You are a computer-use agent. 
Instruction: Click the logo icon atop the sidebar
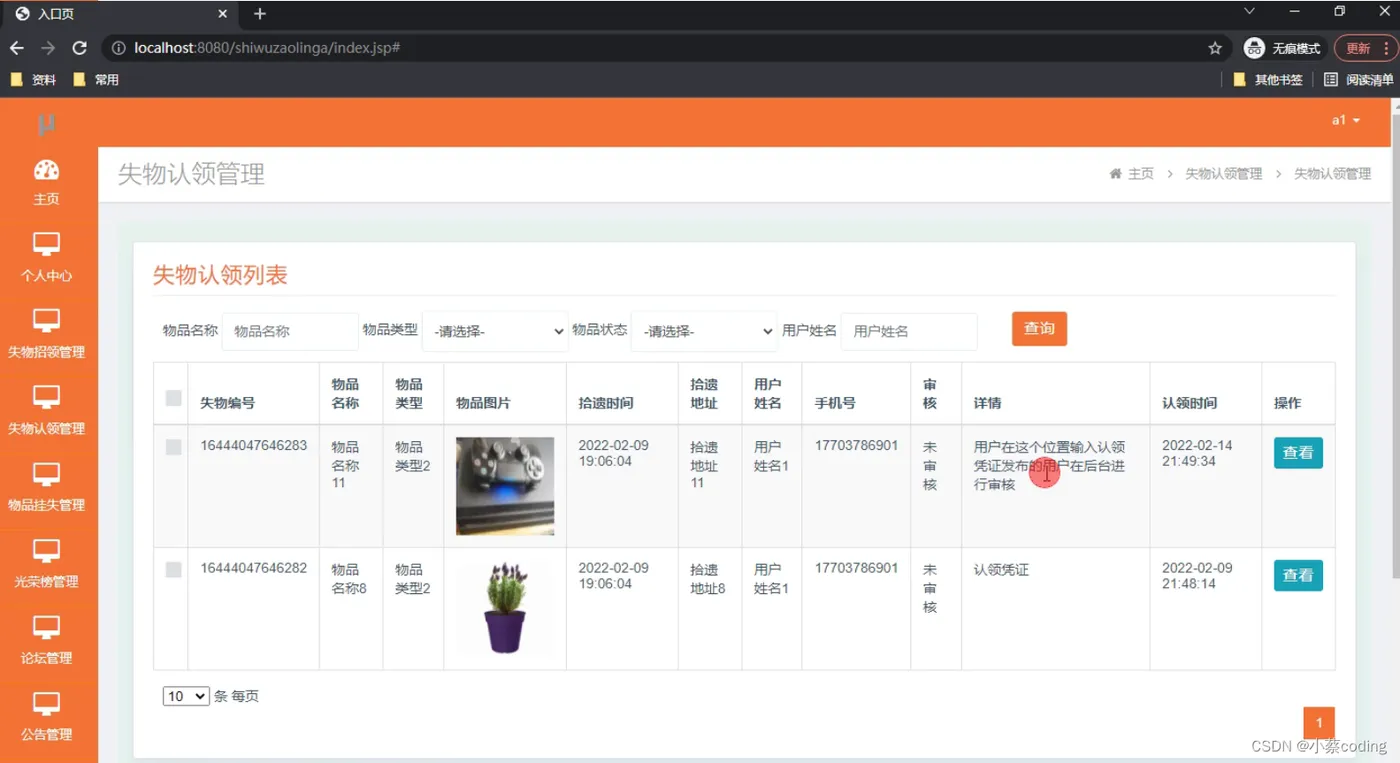coord(46,124)
